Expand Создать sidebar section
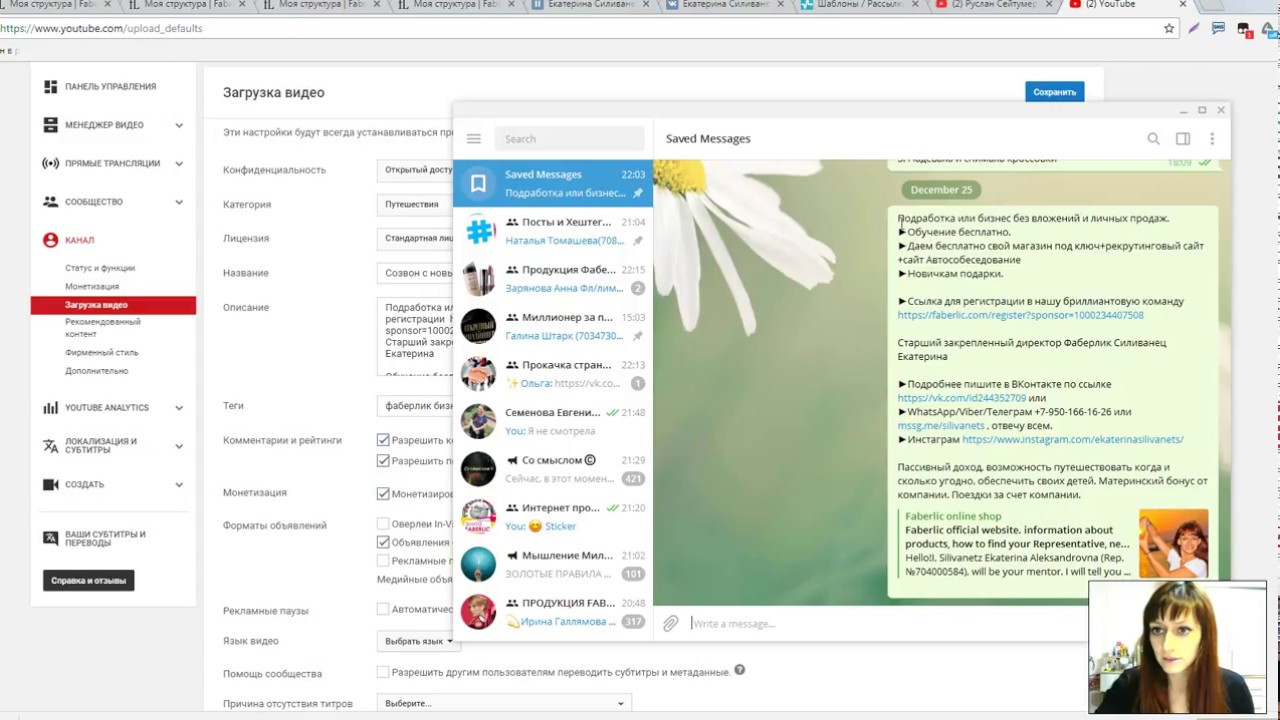 coord(179,484)
